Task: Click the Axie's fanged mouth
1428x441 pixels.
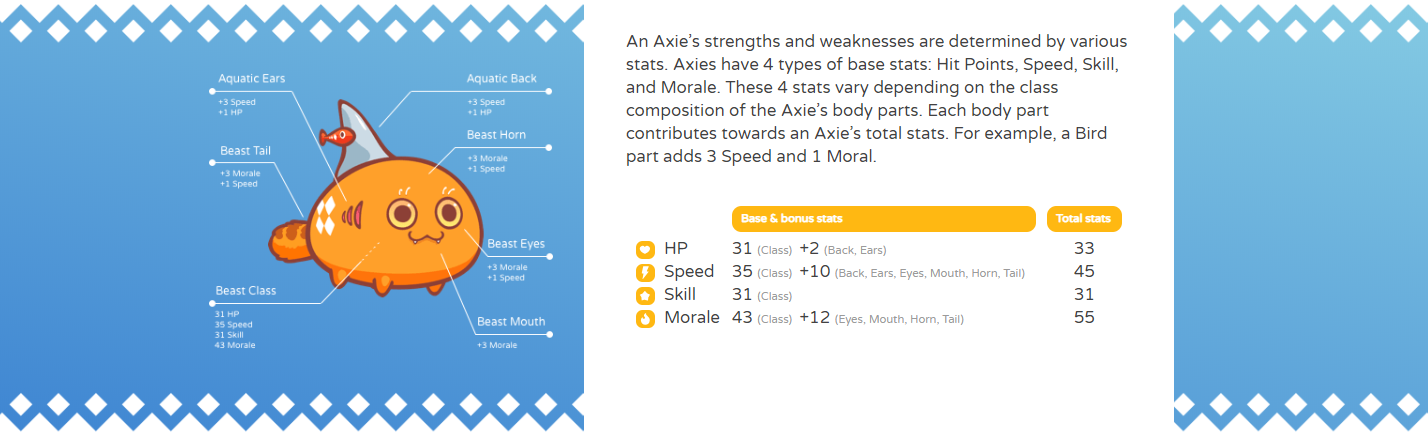Action: tap(425, 238)
